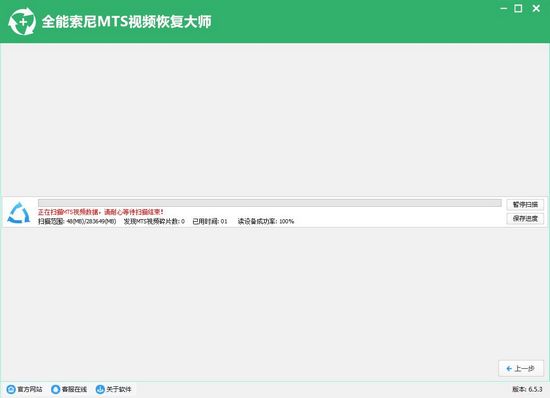Click the scan progress bar

(x=270, y=203)
